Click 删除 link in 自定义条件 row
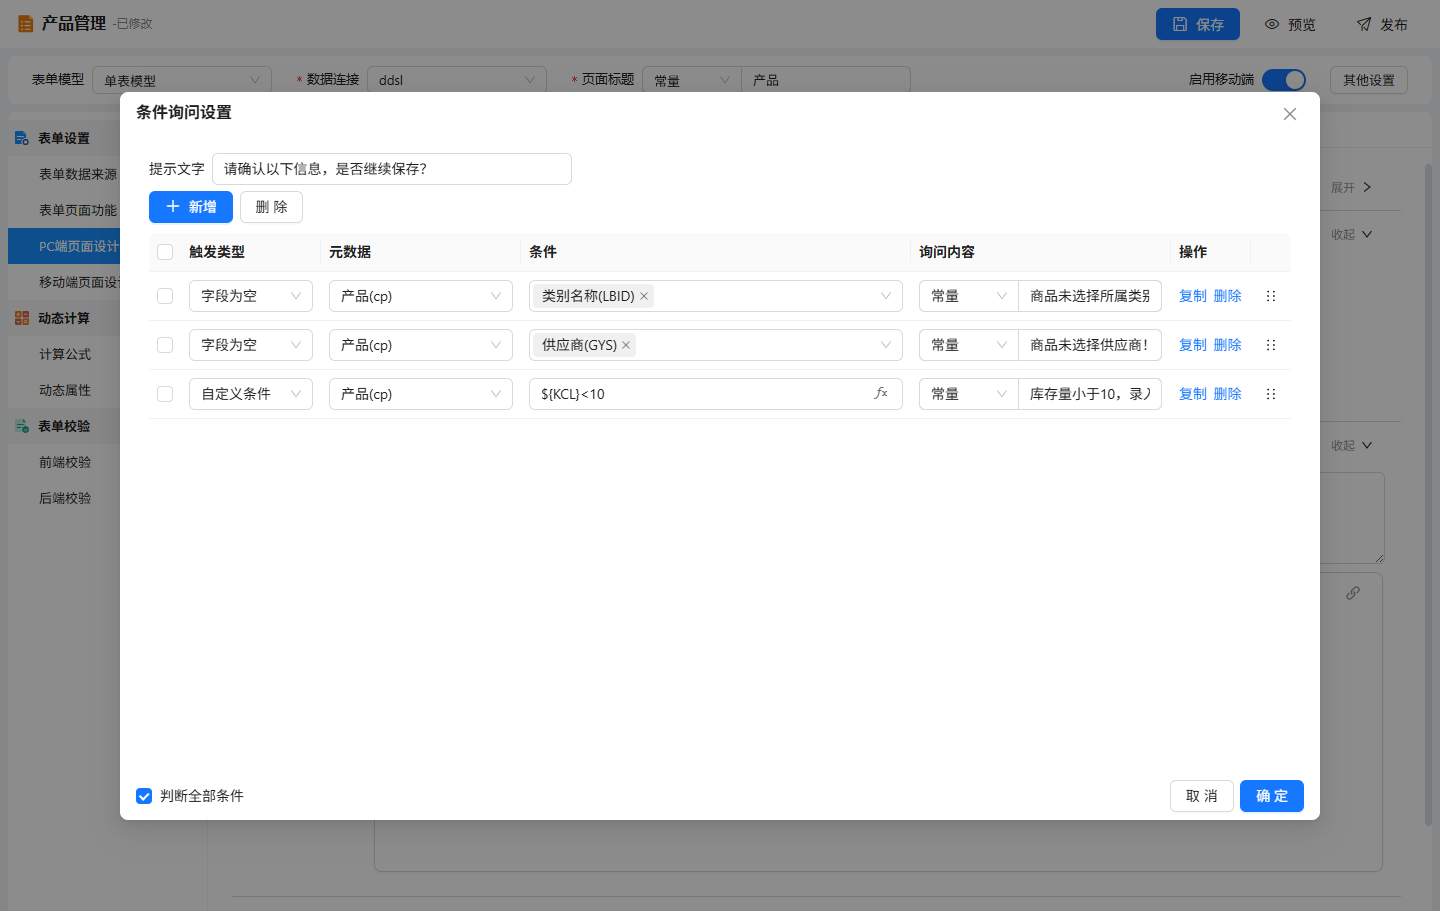This screenshot has width=1440, height=911. pos(1227,394)
